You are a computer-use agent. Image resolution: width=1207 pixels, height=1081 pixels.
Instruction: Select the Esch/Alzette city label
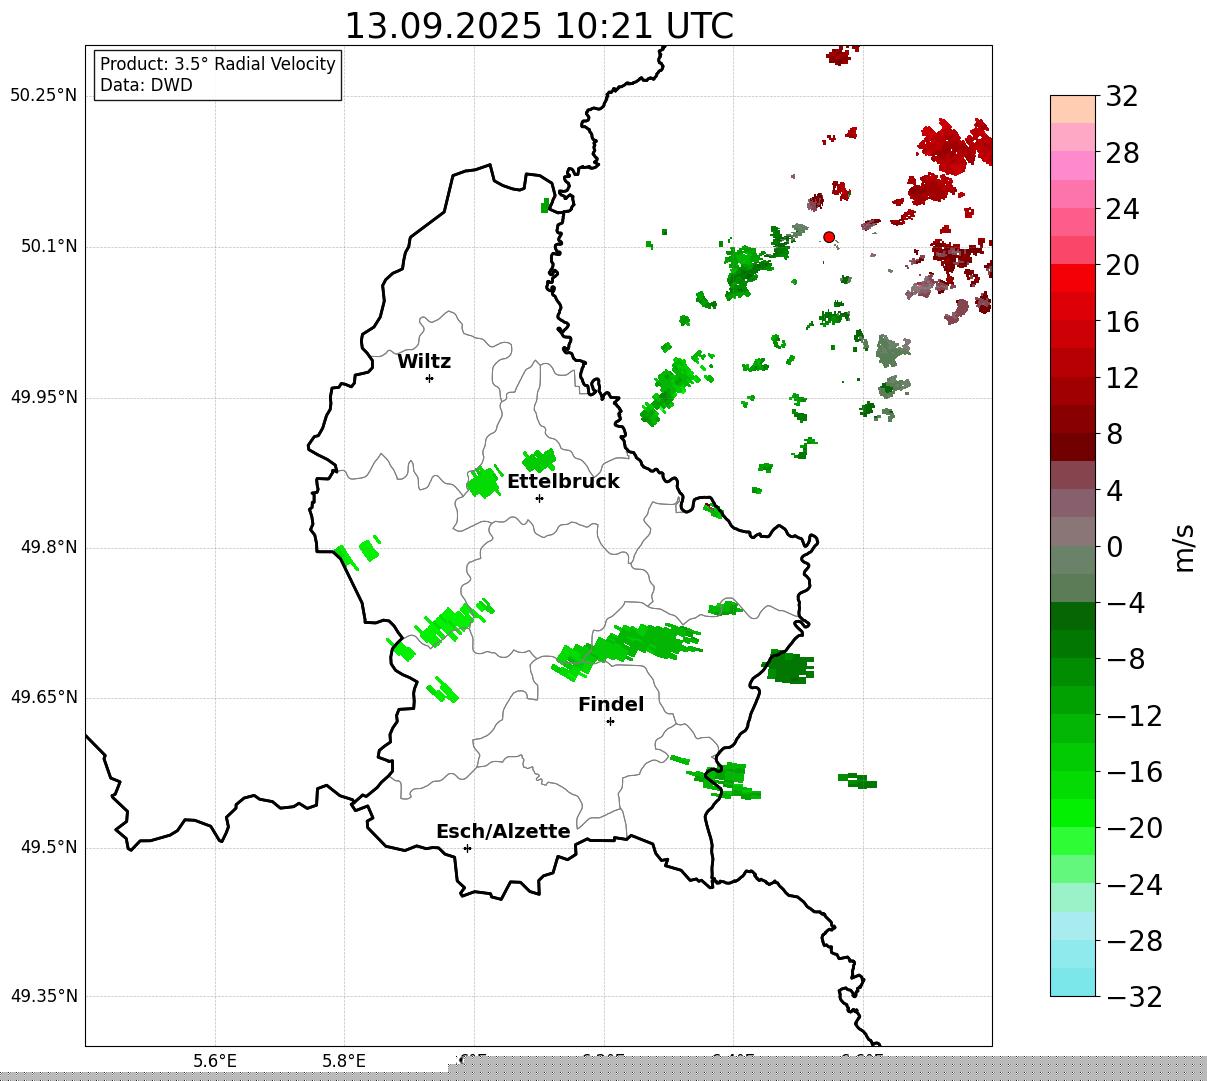click(503, 831)
